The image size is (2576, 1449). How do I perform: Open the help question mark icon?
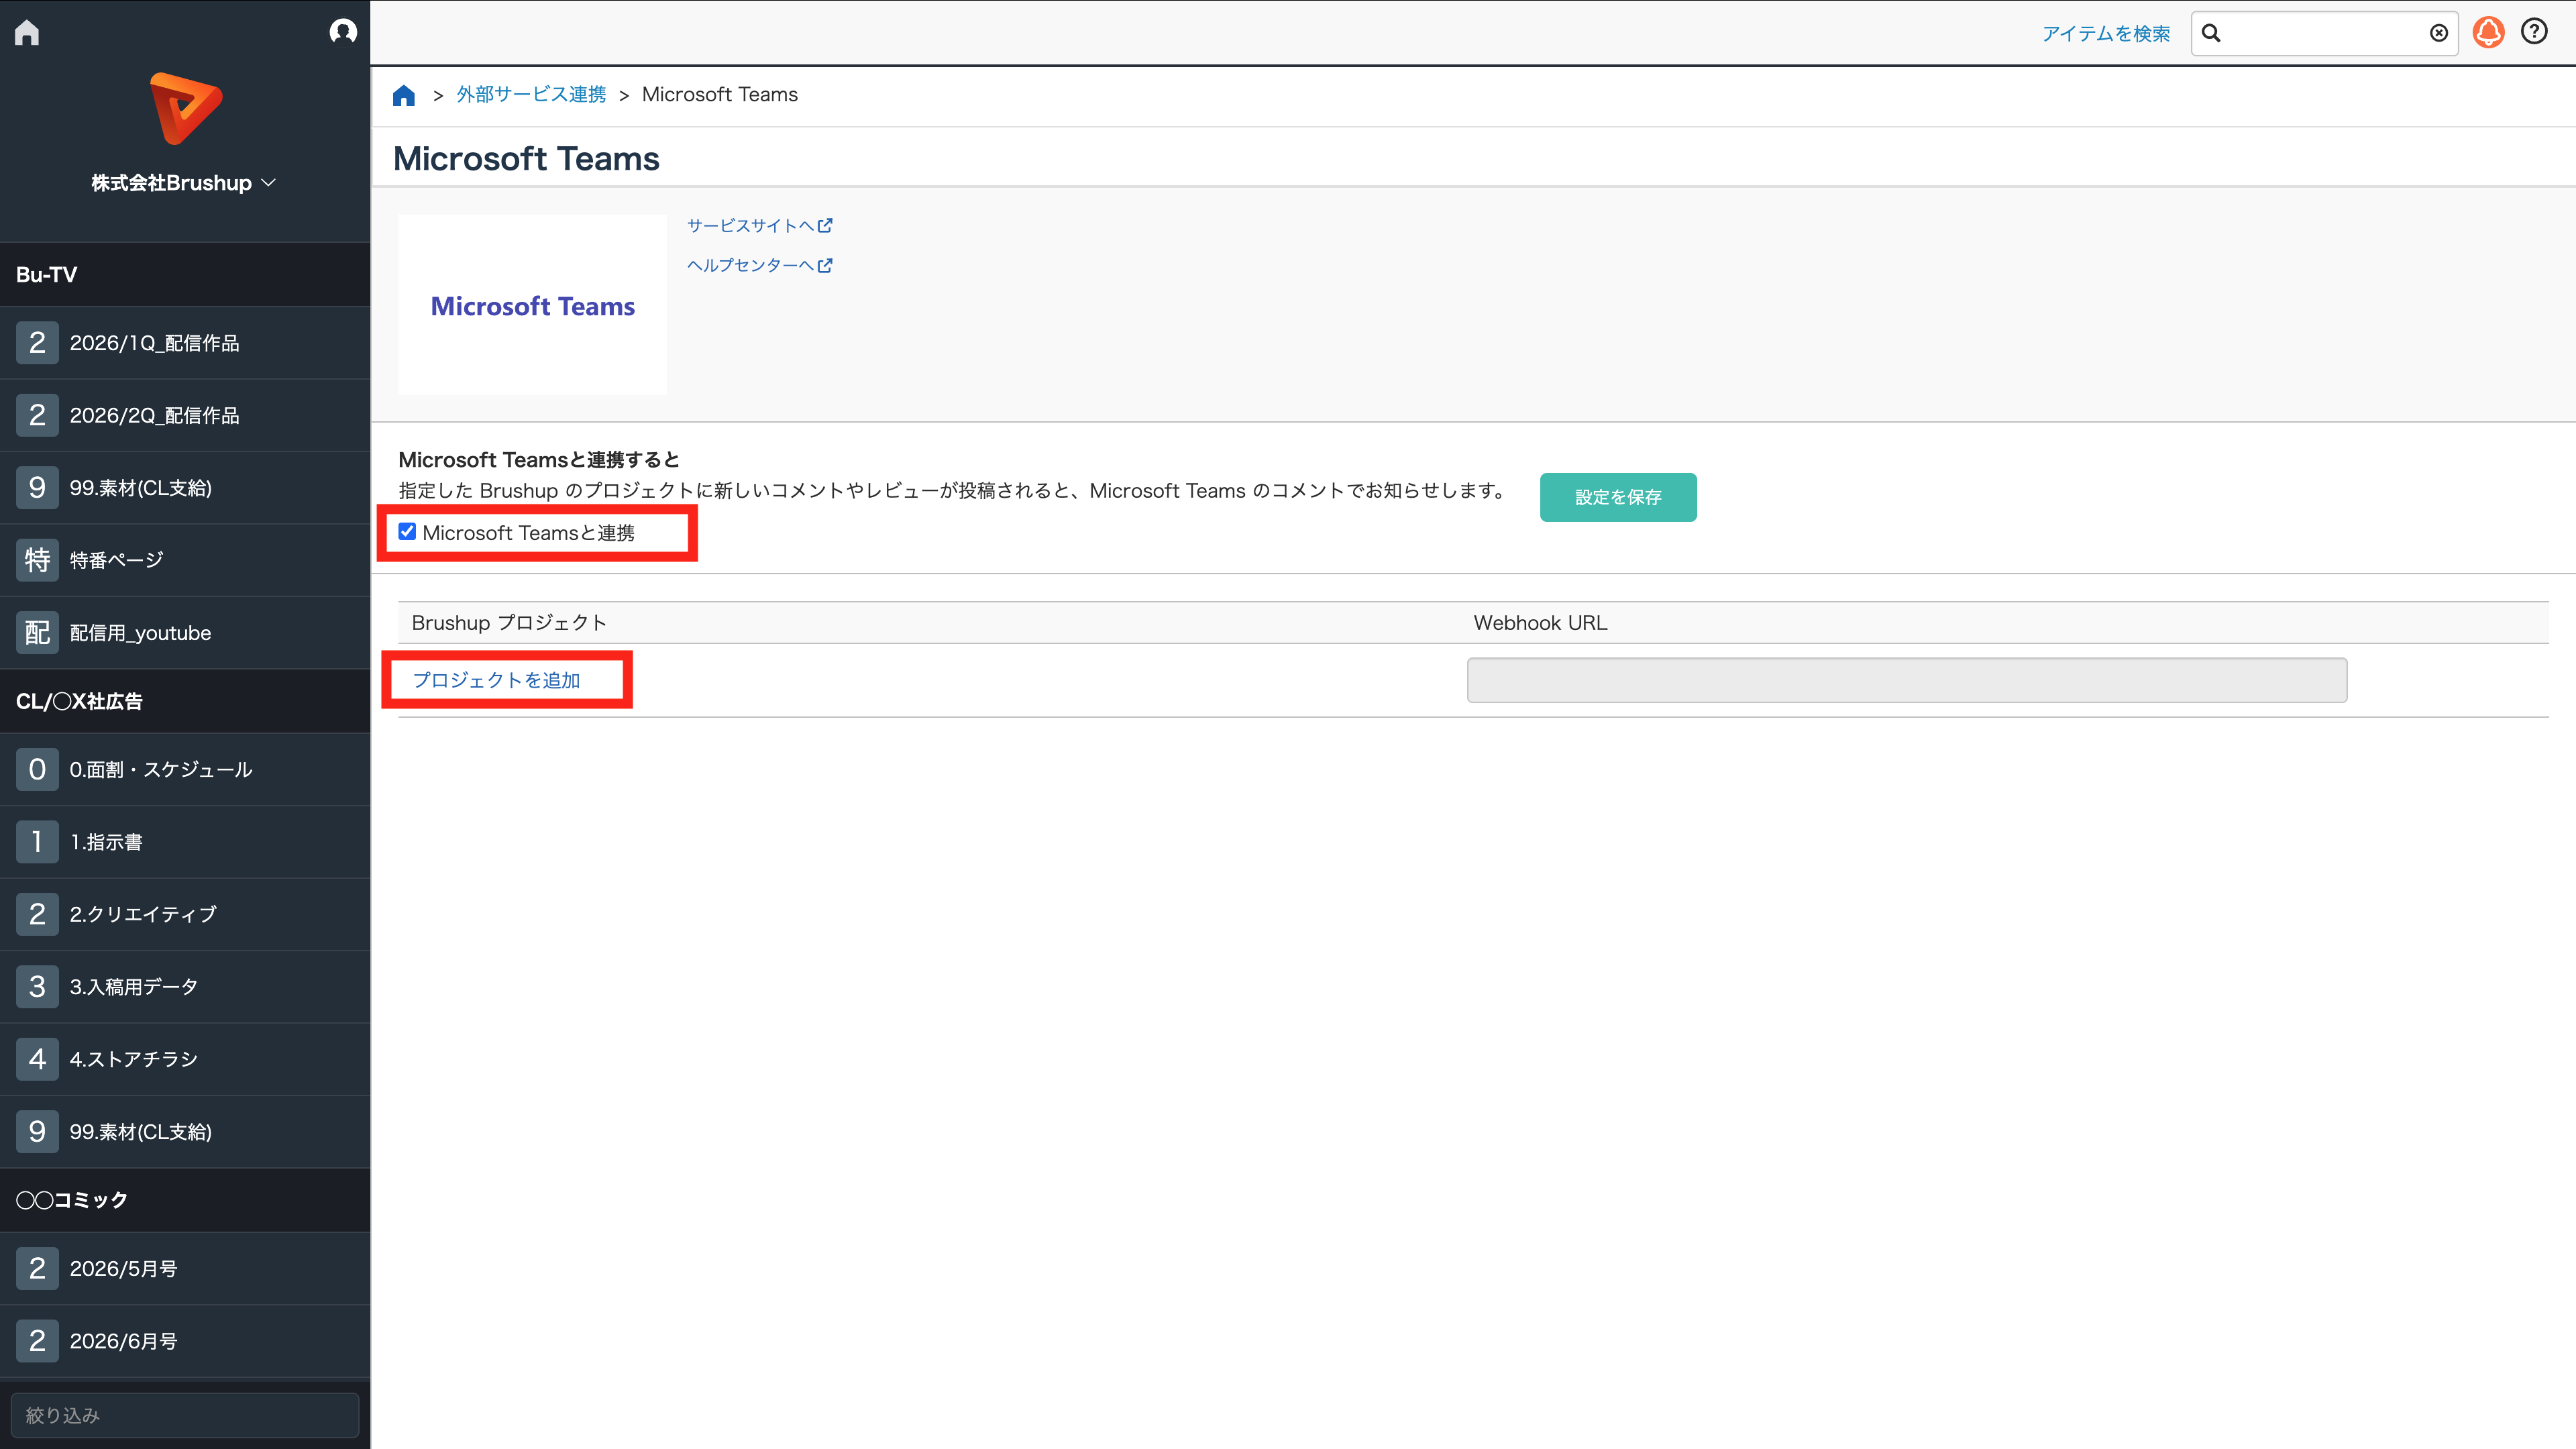(x=2534, y=32)
